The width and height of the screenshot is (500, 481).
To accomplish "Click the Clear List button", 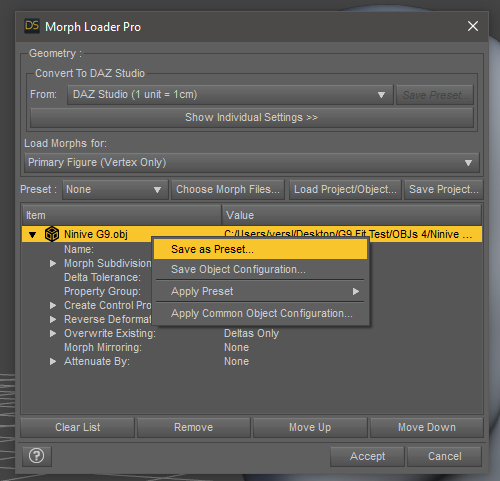I will click(78, 427).
